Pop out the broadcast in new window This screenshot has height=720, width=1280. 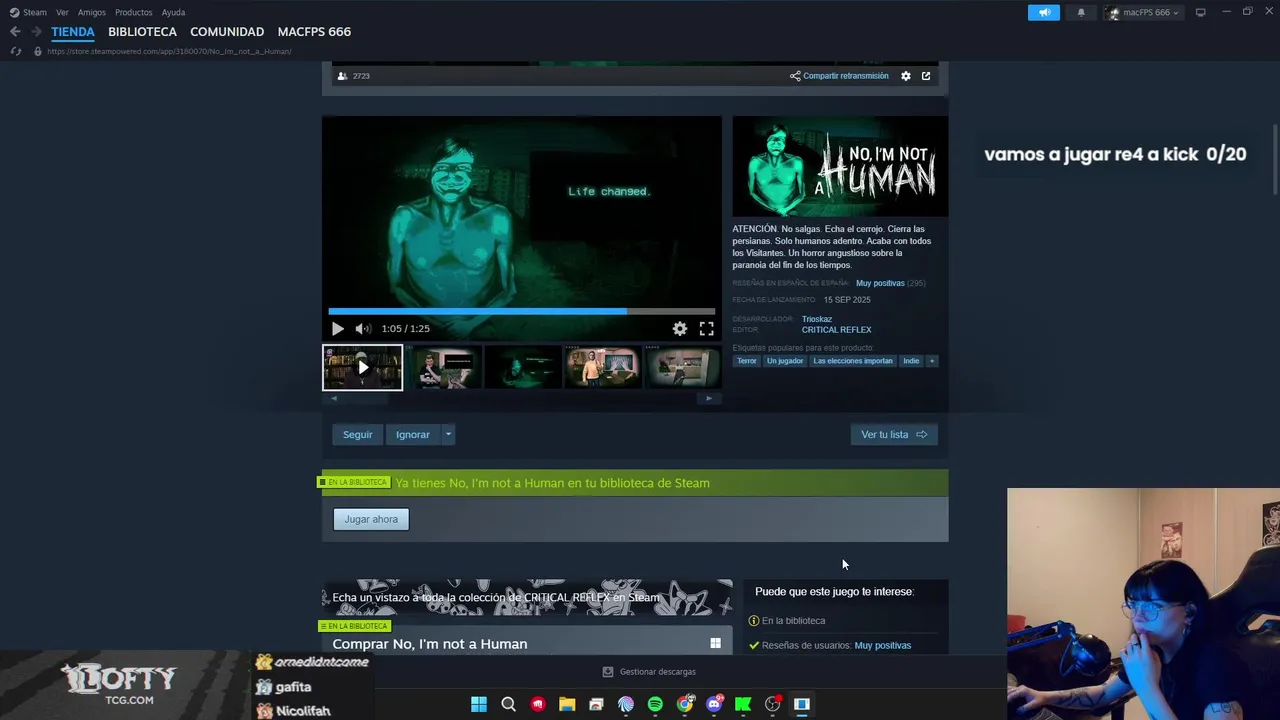pyautogui.click(x=926, y=76)
